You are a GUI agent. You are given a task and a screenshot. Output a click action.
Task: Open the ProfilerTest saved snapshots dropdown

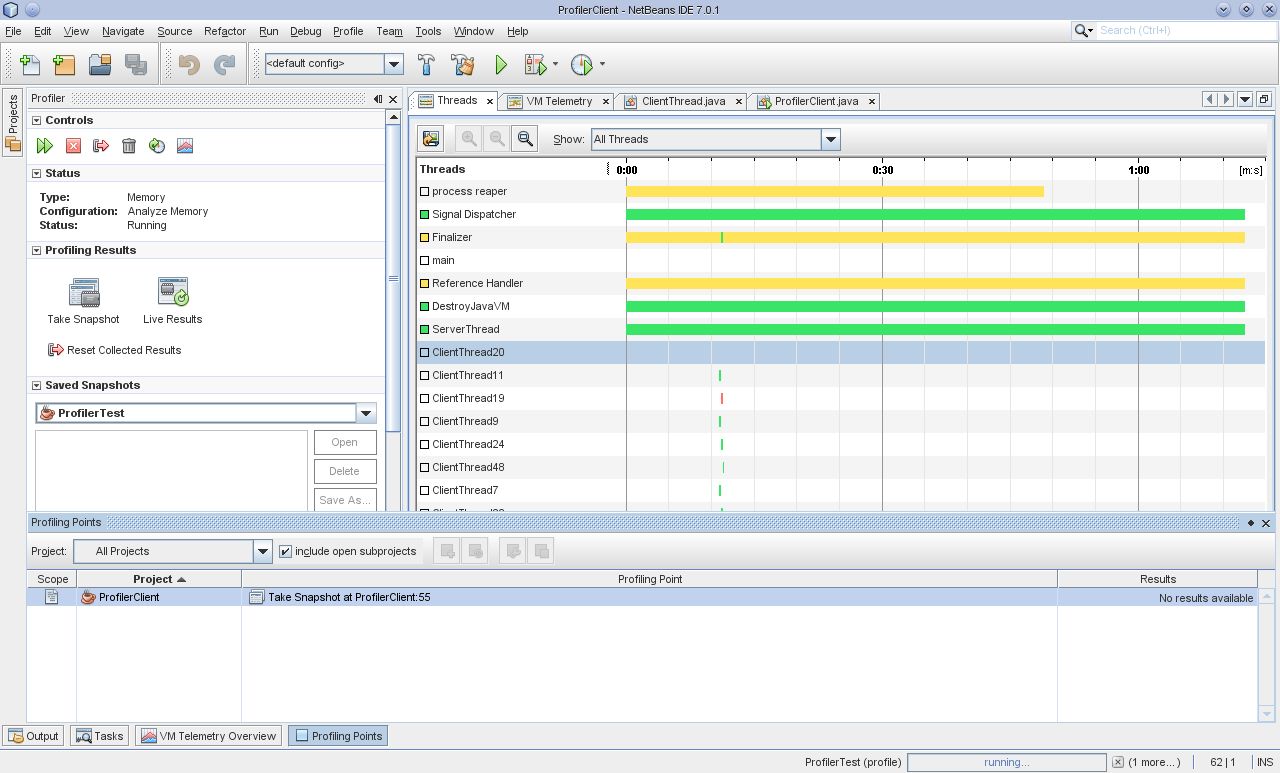pyautogui.click(x=366, y=413)
